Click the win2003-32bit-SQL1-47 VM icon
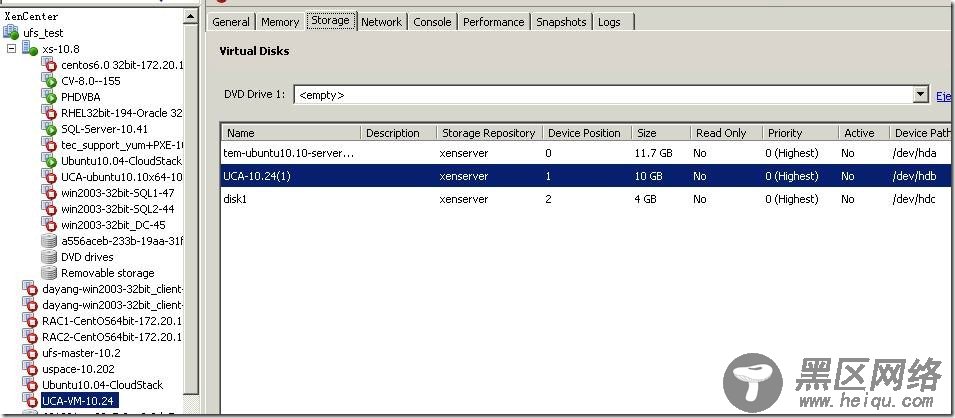The height and width of the screenshot is (418, 955). pyautogui.click(x=49, y=193)
